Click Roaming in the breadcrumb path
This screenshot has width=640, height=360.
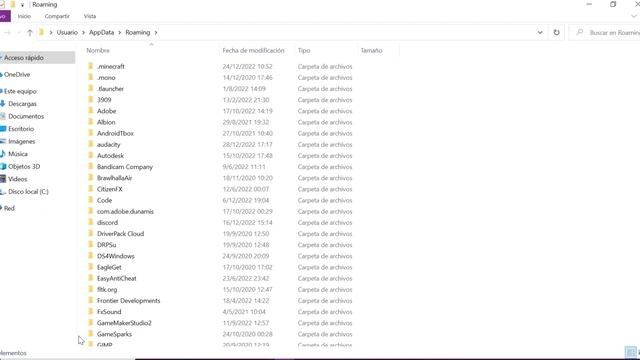pos(138,32)
